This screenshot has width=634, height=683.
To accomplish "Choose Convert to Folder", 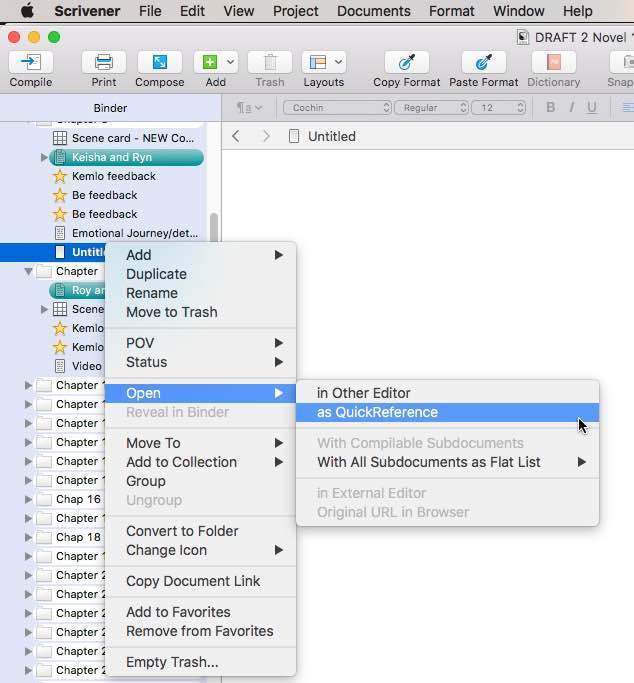I will coord(201,531).
